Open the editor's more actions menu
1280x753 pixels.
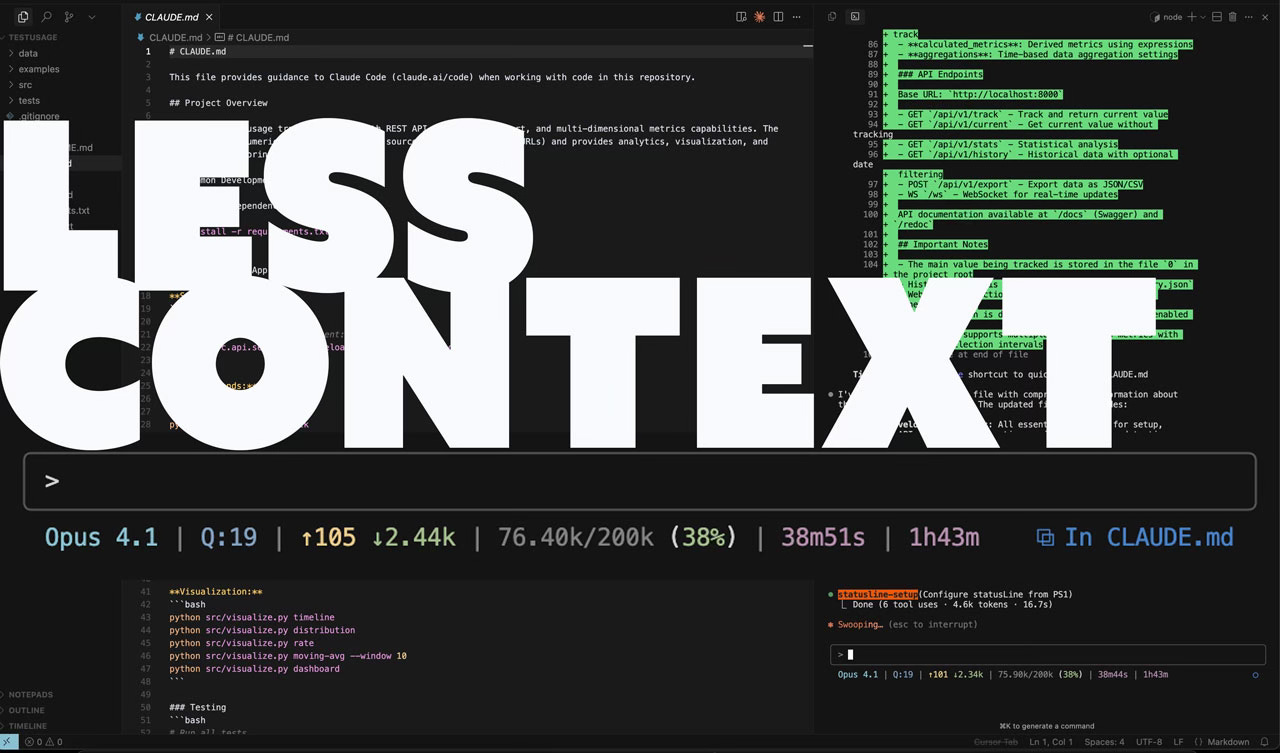tap(797, 17)
